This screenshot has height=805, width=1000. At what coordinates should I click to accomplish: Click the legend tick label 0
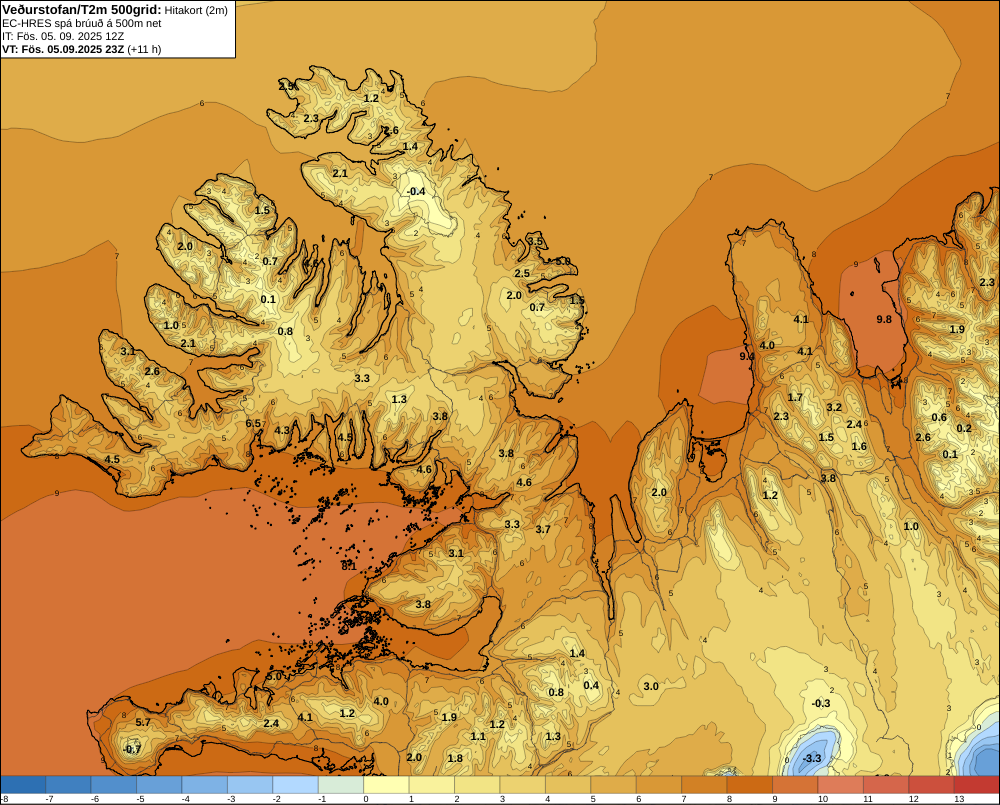point(366,799)
